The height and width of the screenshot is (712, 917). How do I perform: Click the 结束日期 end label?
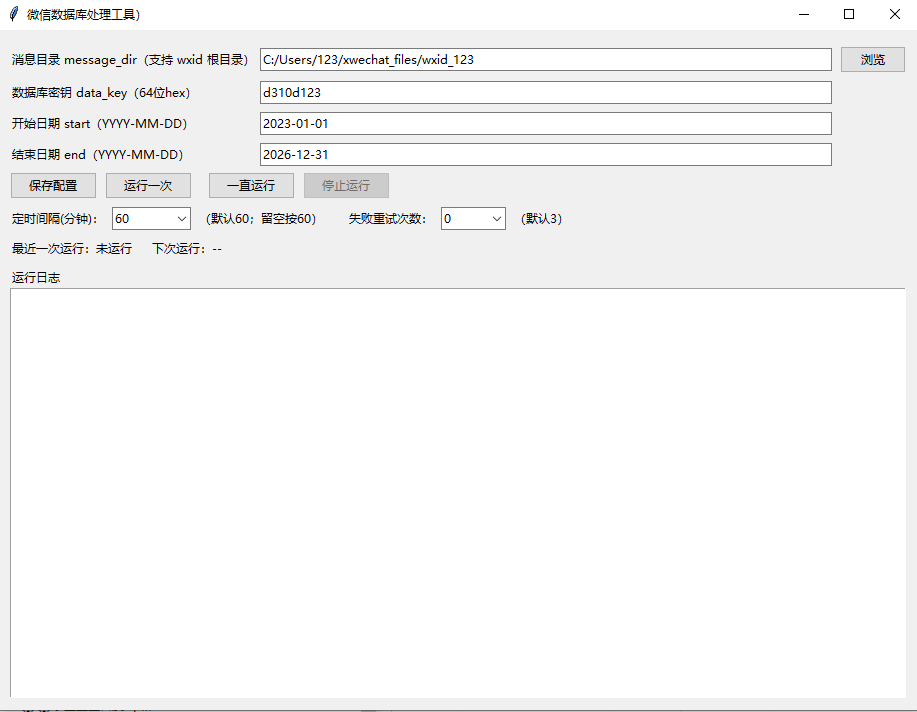(97, 154)
